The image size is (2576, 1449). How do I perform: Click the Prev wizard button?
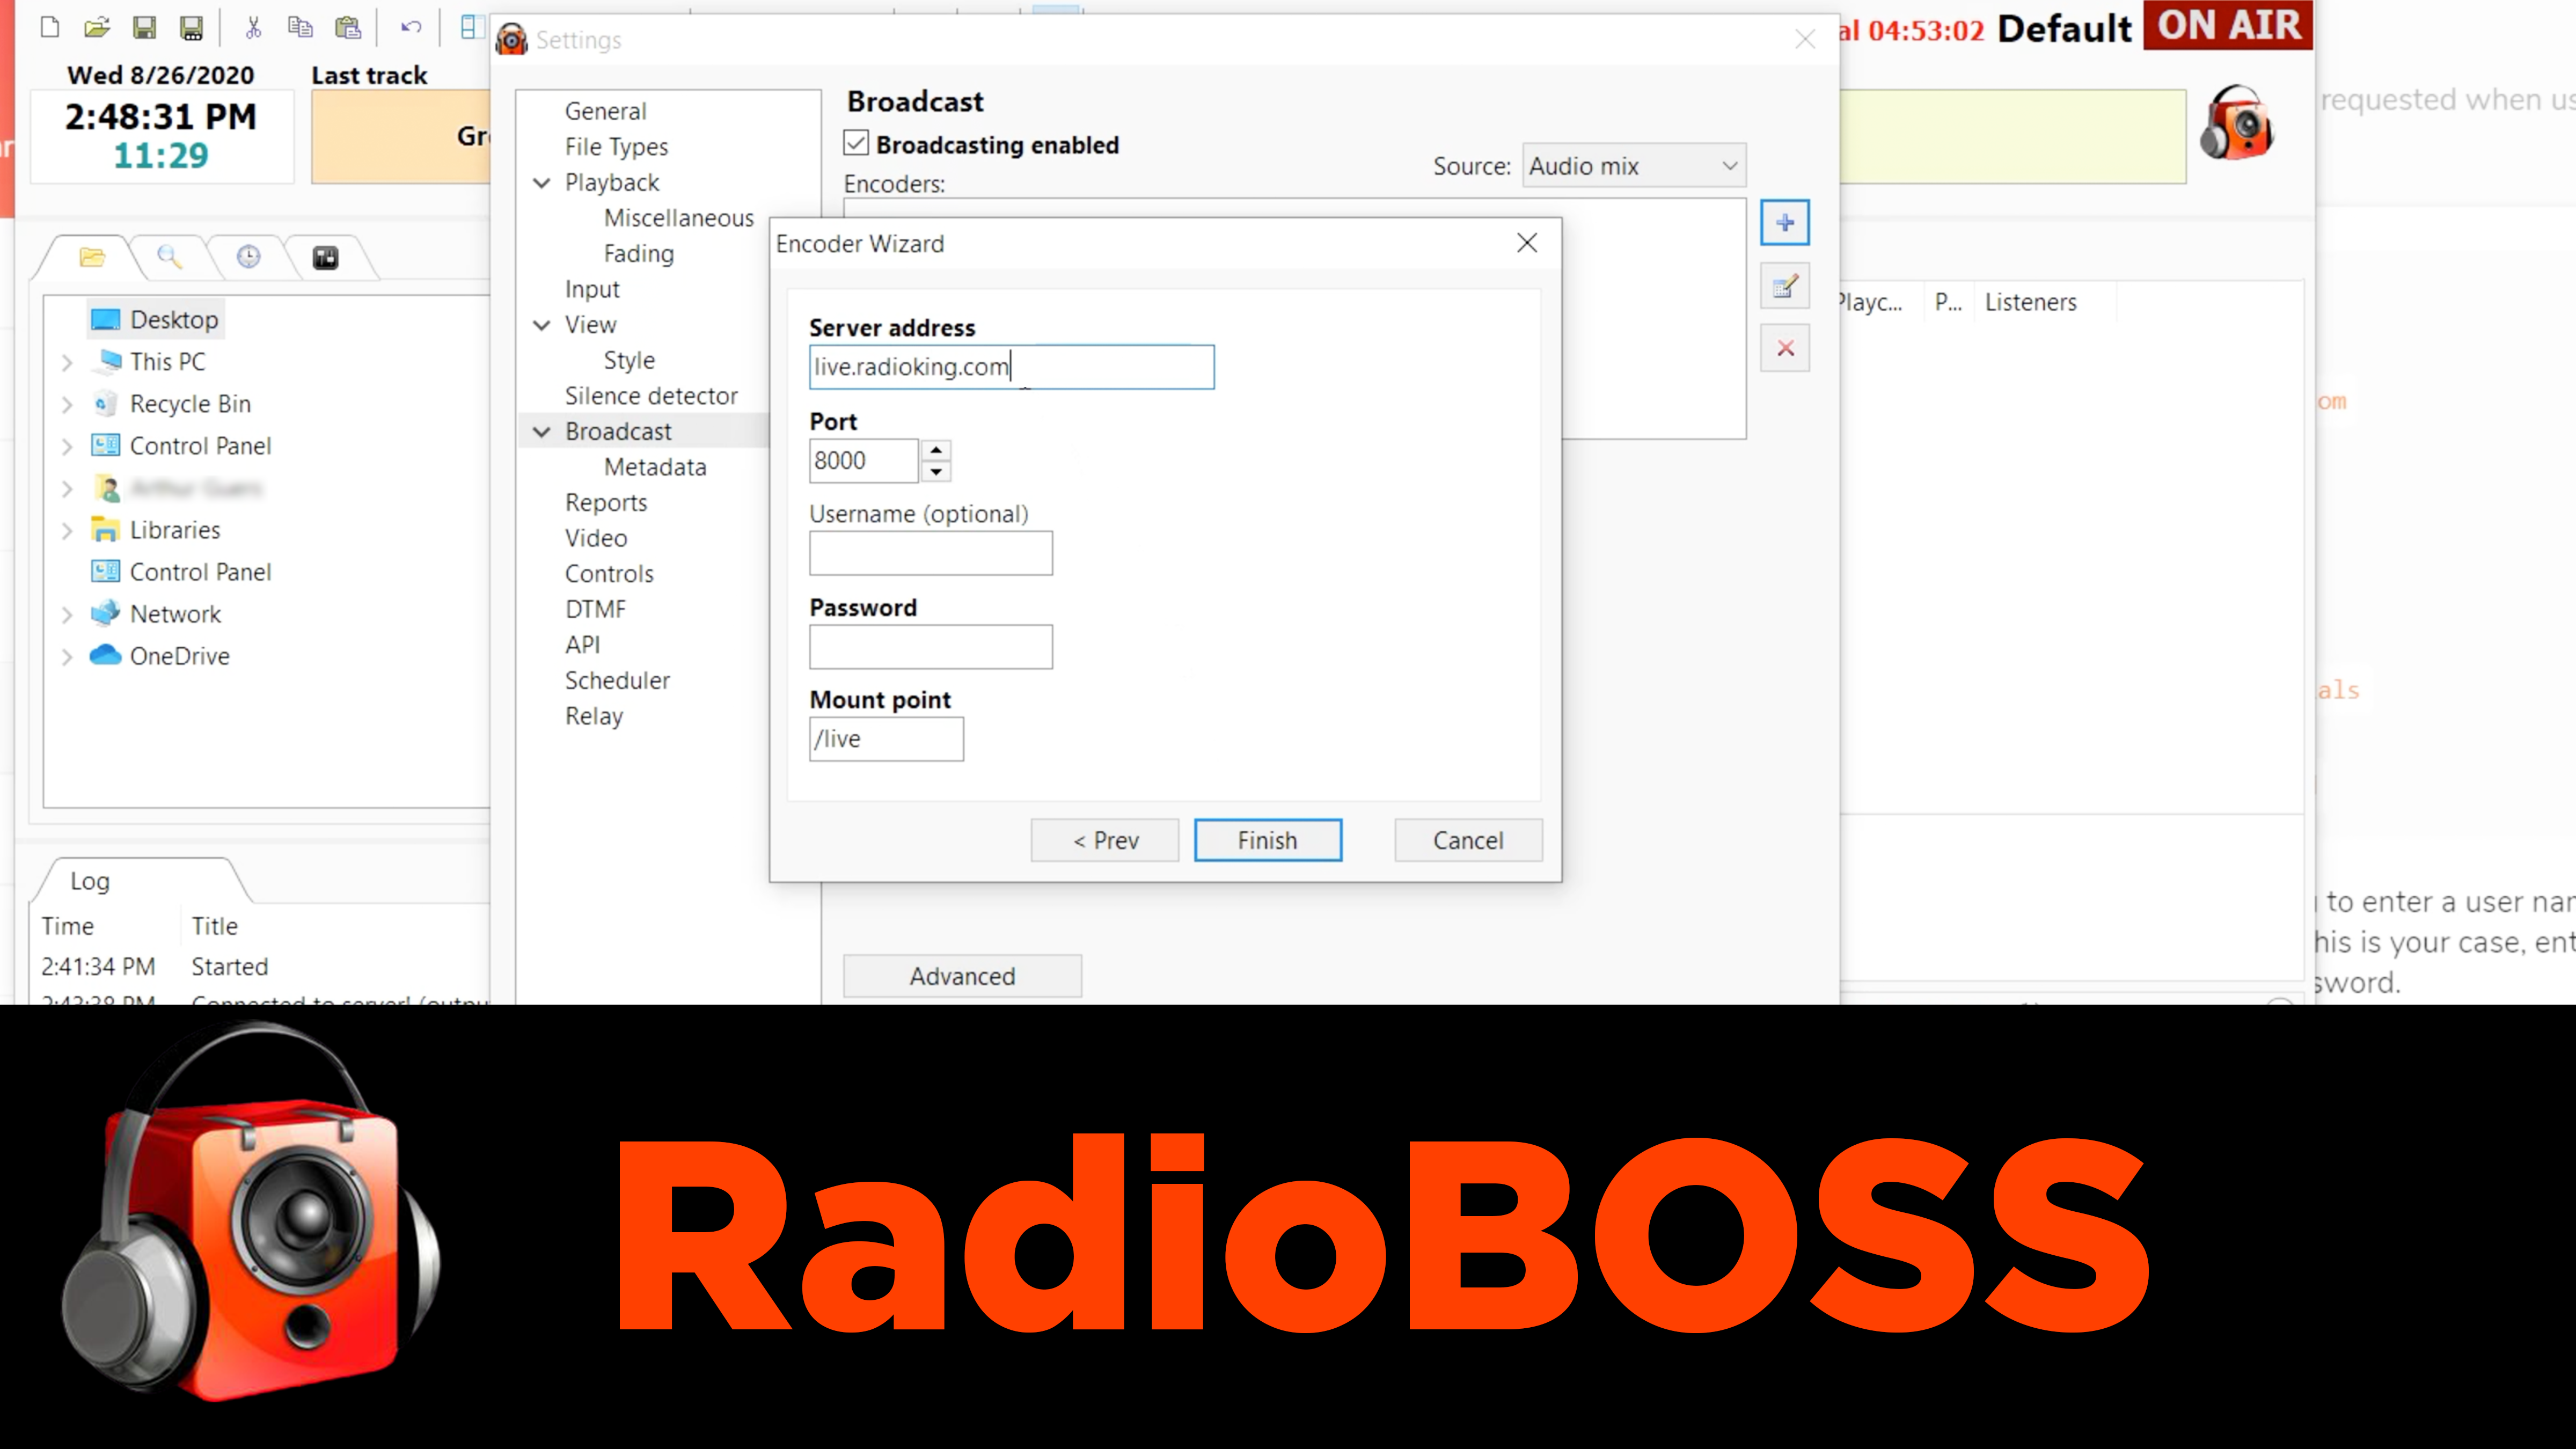[x=1105, y=840]
